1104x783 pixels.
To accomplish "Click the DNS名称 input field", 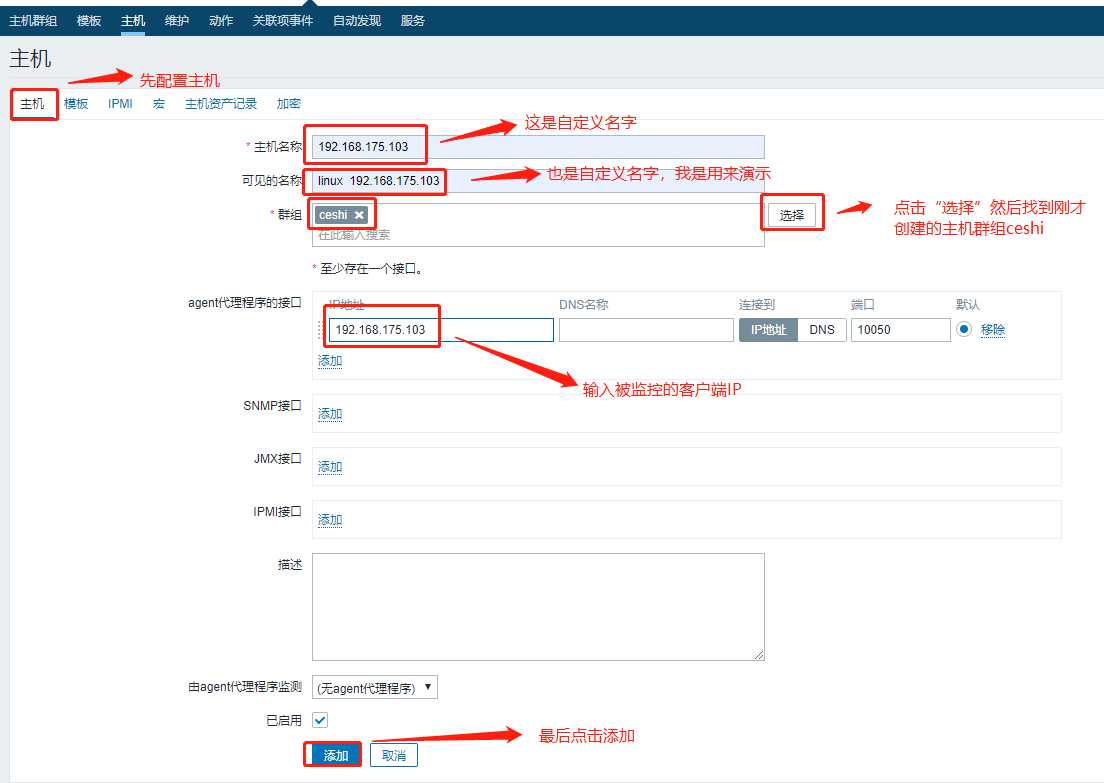I will point(646,330).
